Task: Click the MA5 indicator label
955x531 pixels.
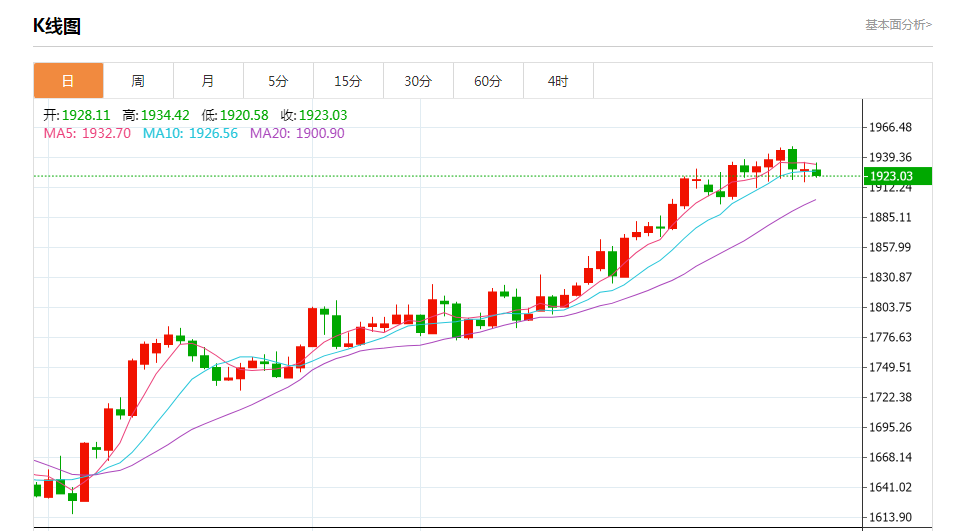Action: 87,133
